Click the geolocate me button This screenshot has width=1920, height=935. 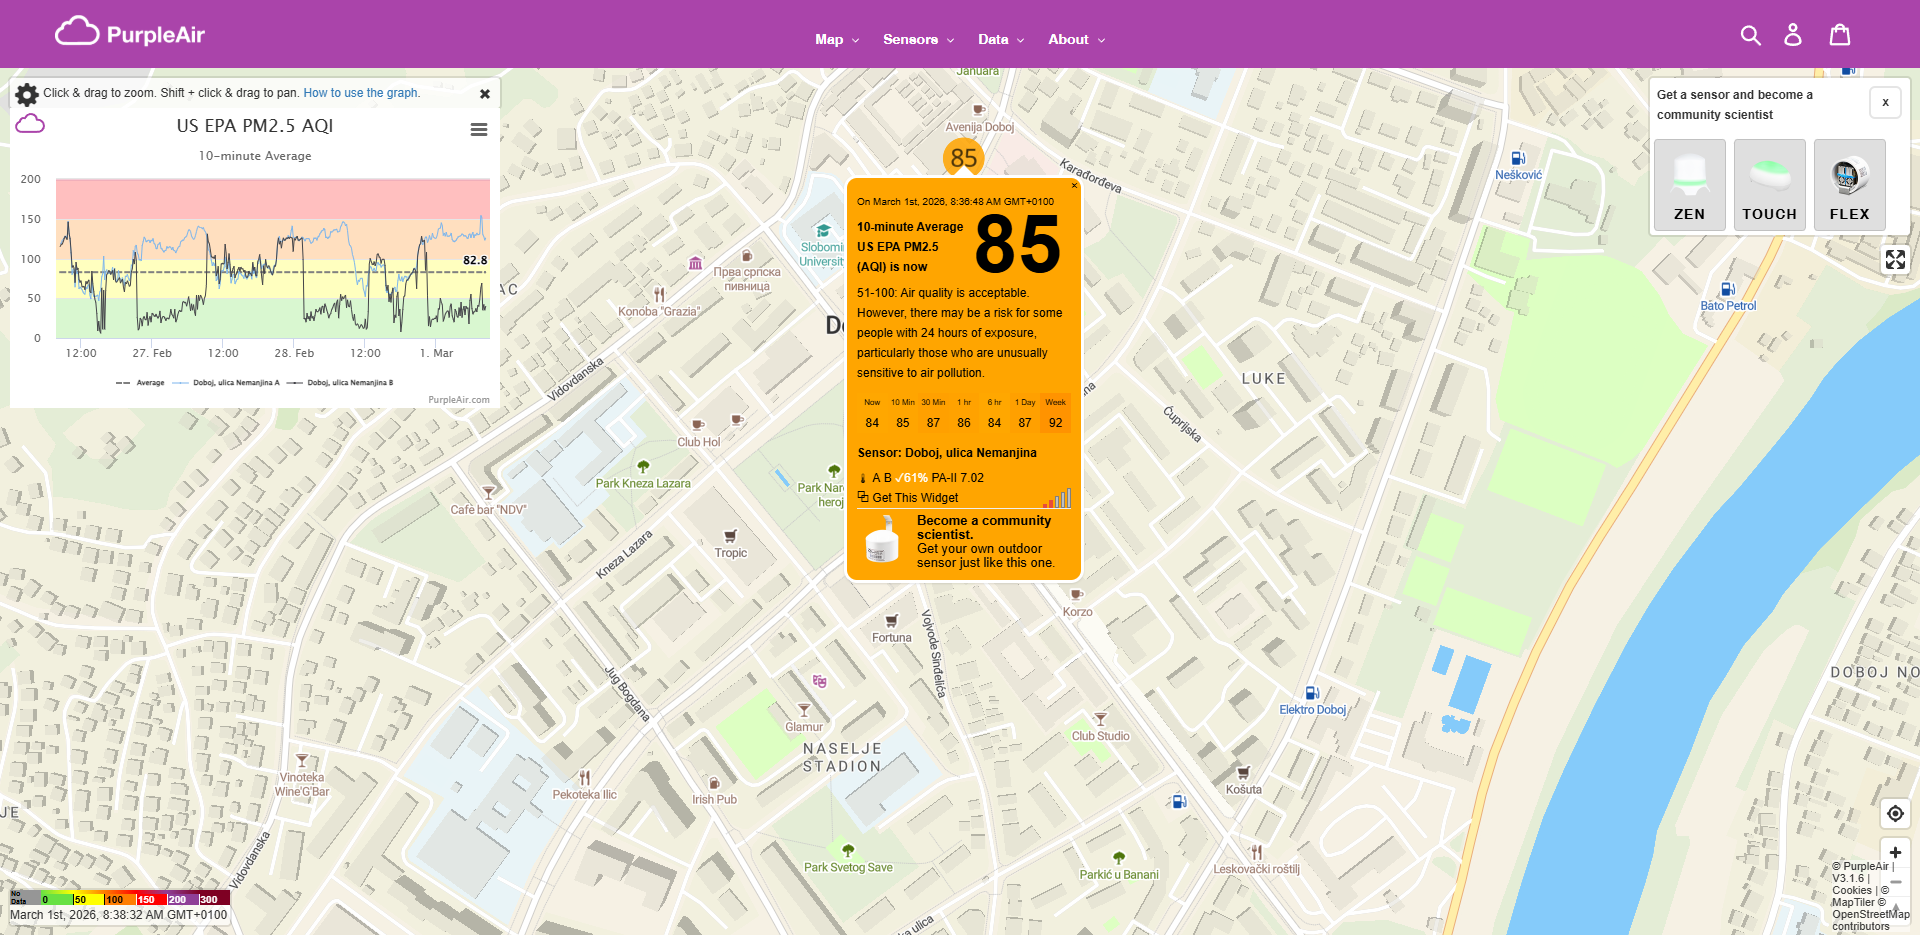[x=1895, y=813]
